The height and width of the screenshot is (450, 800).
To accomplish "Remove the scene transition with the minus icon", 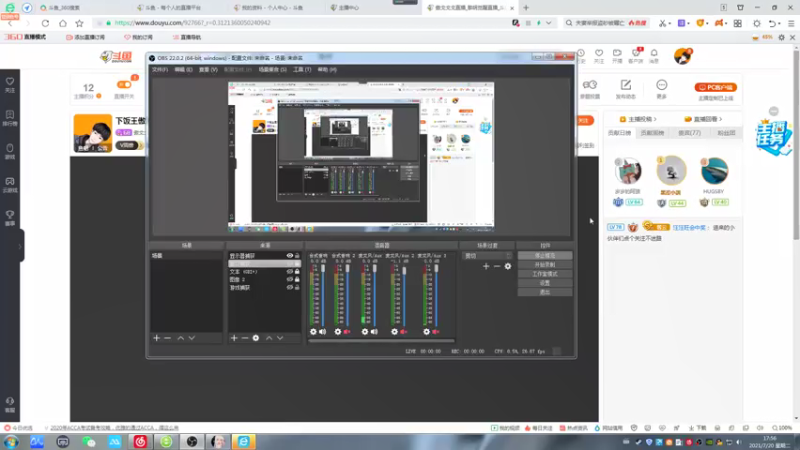I will pos(496,266).
